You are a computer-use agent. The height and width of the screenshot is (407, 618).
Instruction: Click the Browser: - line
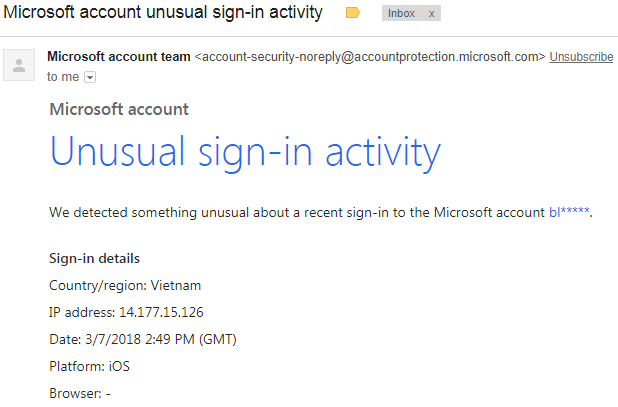pyautogui.click(x=79, y=393)
